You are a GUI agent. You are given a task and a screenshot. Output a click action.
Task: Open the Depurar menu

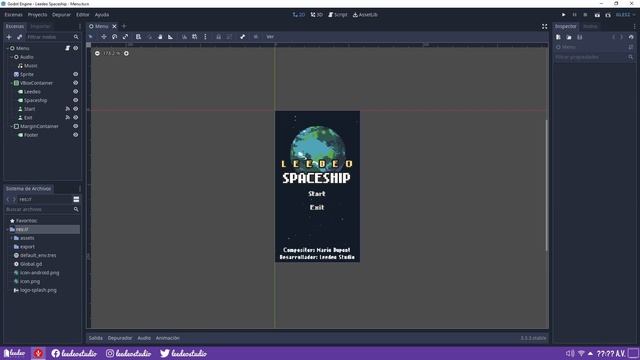[61, 15]
